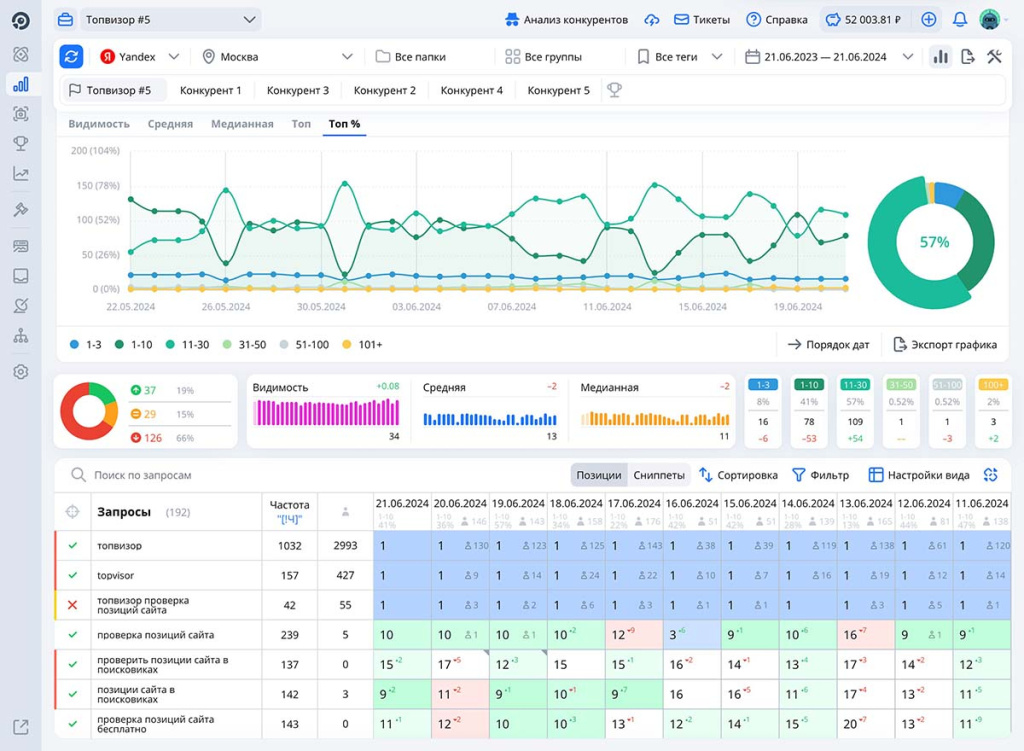Toggle the chart display icon in toolbar
Screen dimensions: 1024x751
(940, 57)
